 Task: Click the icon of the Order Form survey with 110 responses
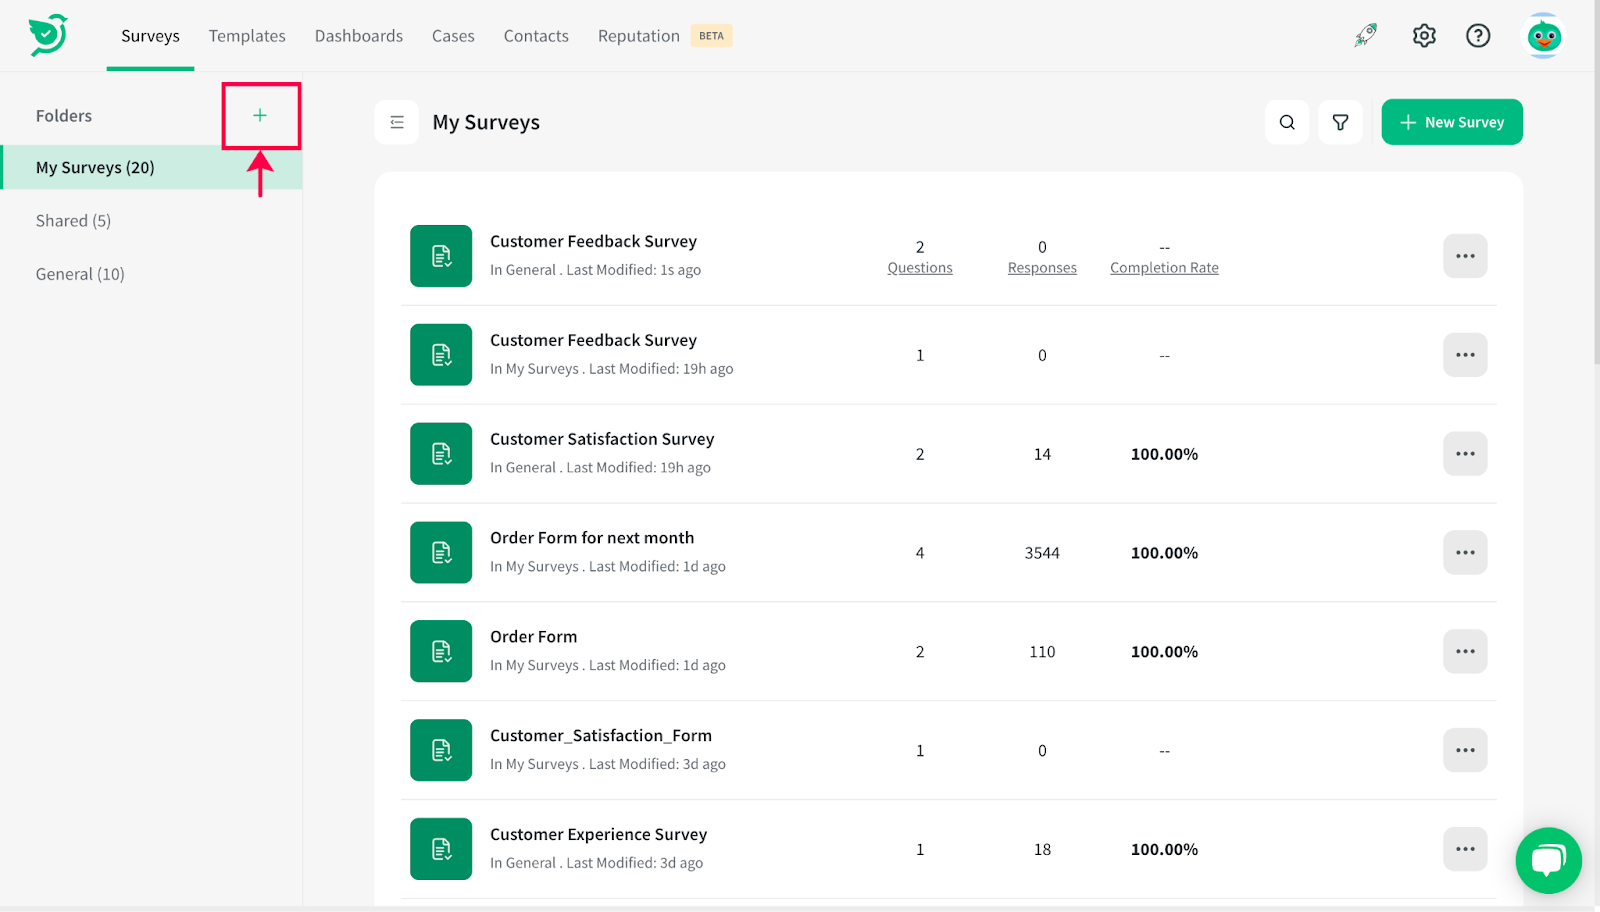tap(441, 651)
